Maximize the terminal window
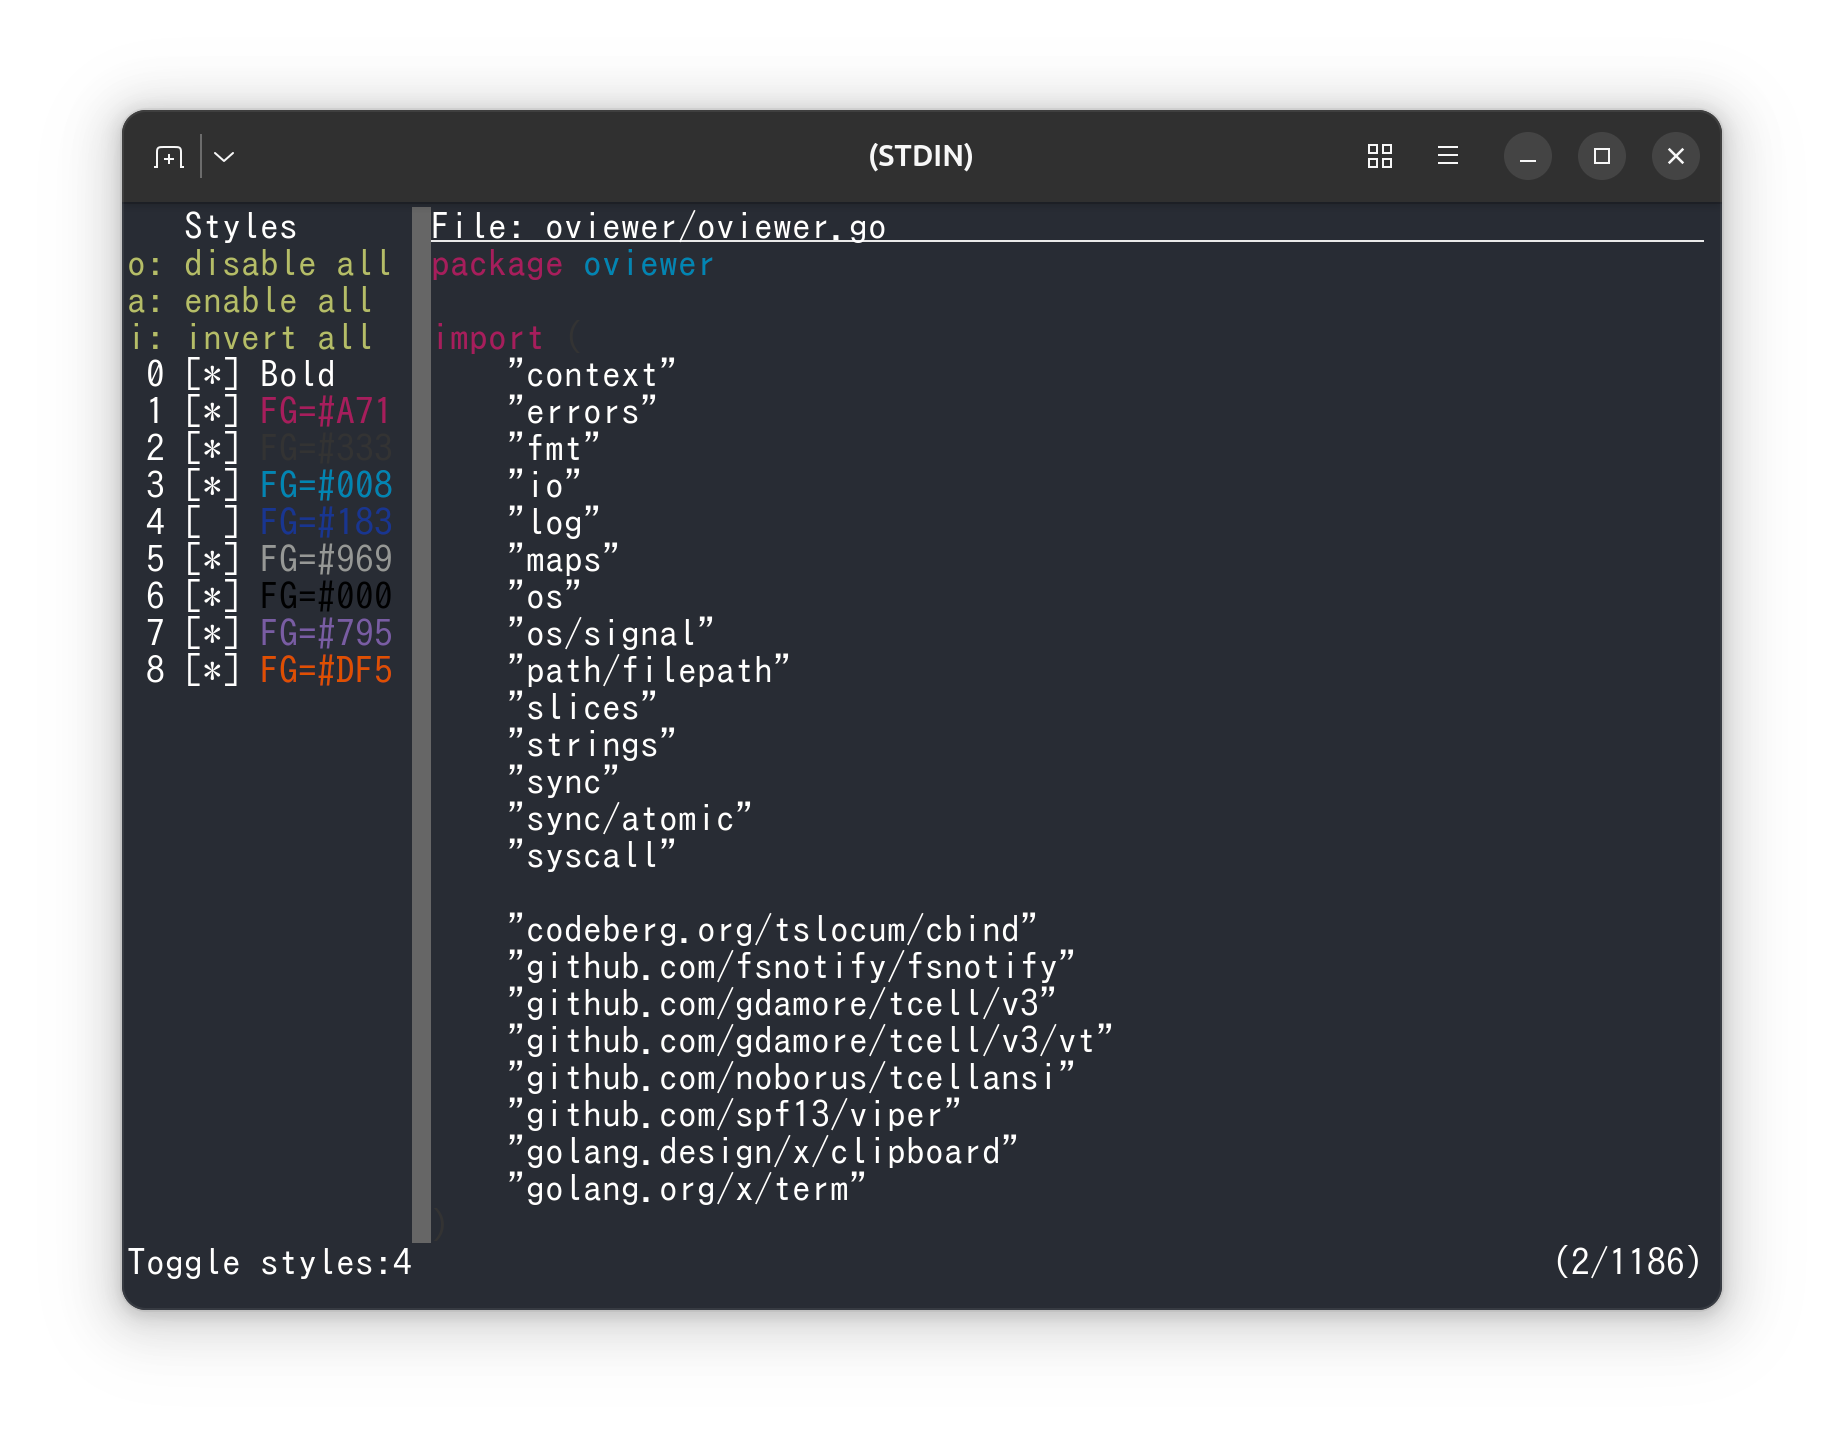This screenshot has height=1444, width=1844. click(x=1601, y=156)
